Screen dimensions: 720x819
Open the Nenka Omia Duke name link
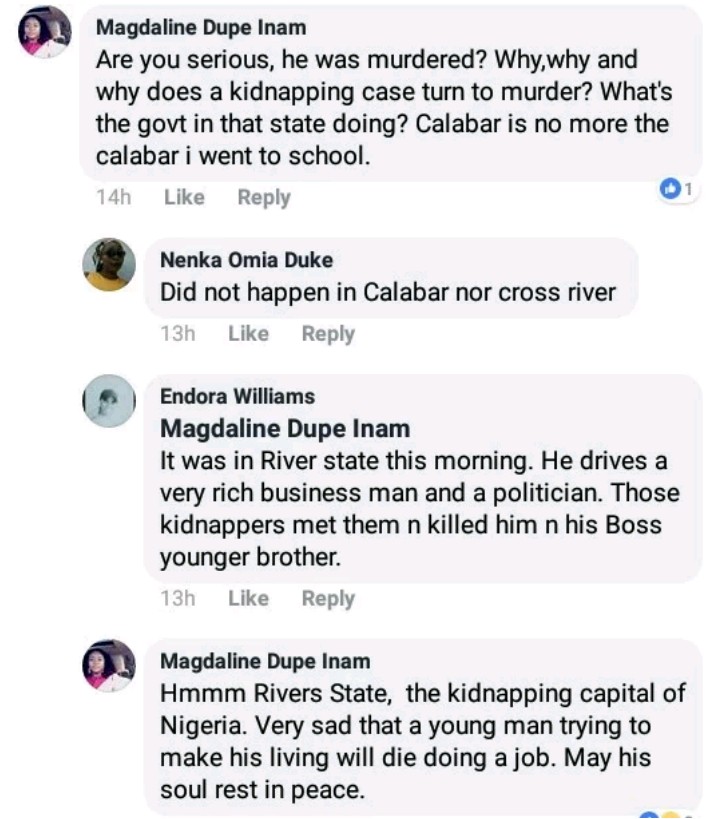(246, 260)
